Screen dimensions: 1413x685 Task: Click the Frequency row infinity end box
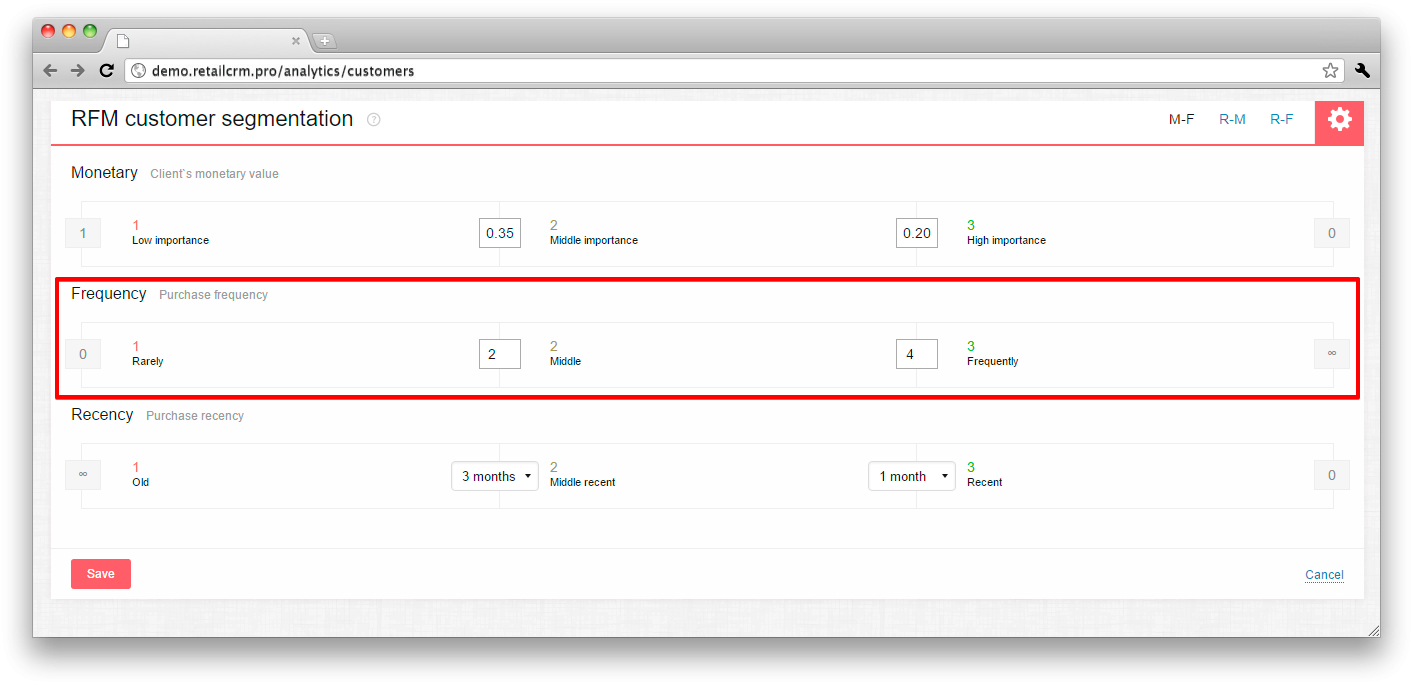(1332, 354)
